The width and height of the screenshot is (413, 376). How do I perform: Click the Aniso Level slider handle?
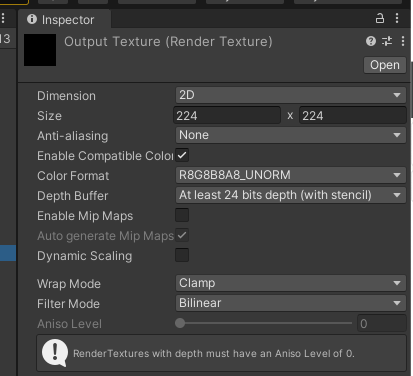click(180, 323)
